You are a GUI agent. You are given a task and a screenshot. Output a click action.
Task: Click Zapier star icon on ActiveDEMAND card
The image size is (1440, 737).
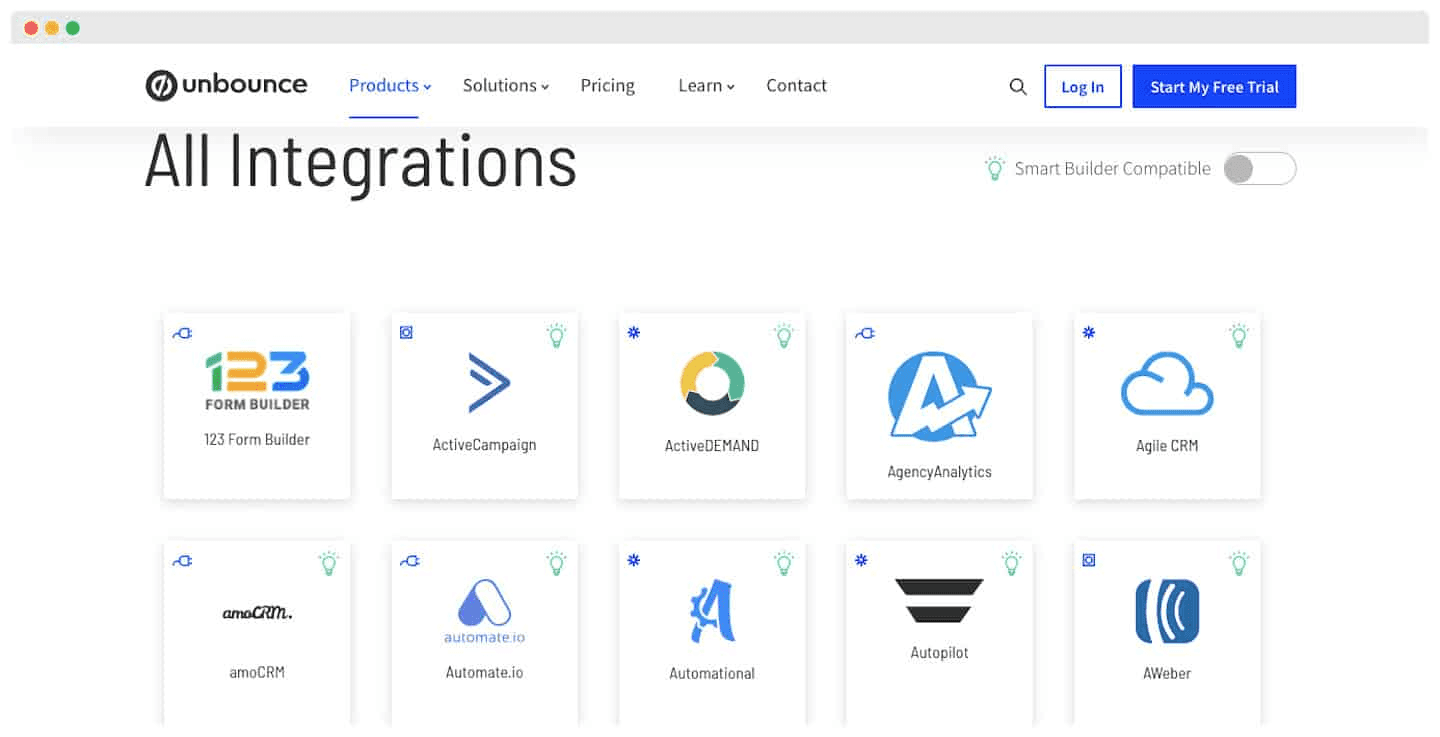pos(633,332)
